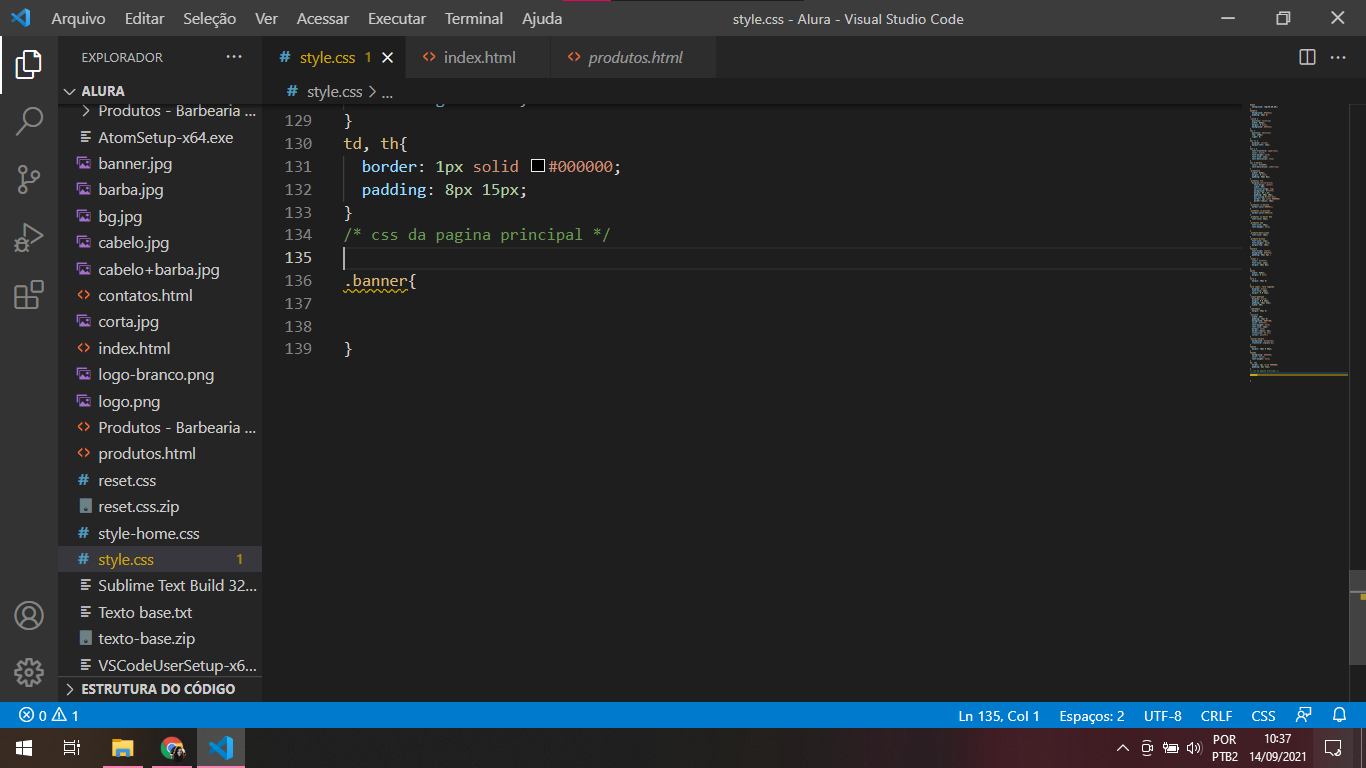Viewport: 1366px width, 768px height.
Task: Open the Extensions view
Action: [29, 295]
